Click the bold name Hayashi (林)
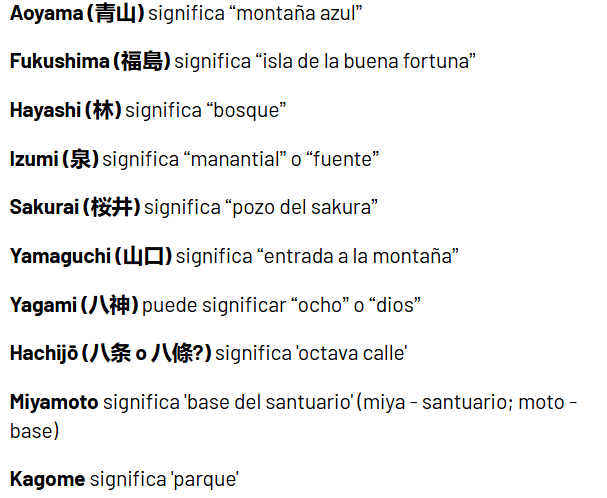The width and height of the screenshot is (607, 498). (65, 110)
